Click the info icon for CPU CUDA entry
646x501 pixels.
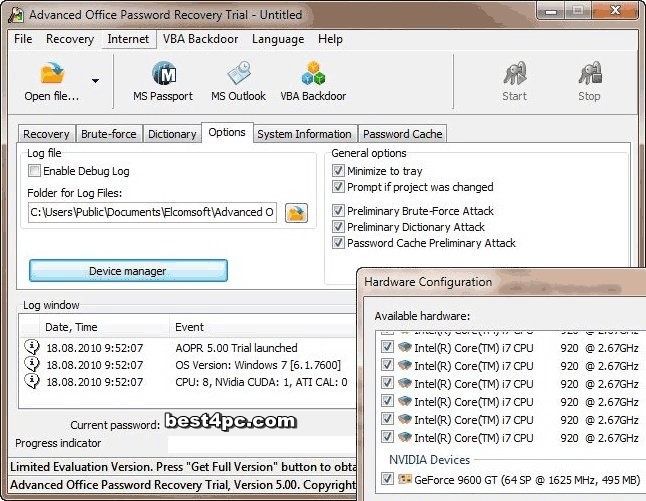pyautogui.click(x=32, y=381)
